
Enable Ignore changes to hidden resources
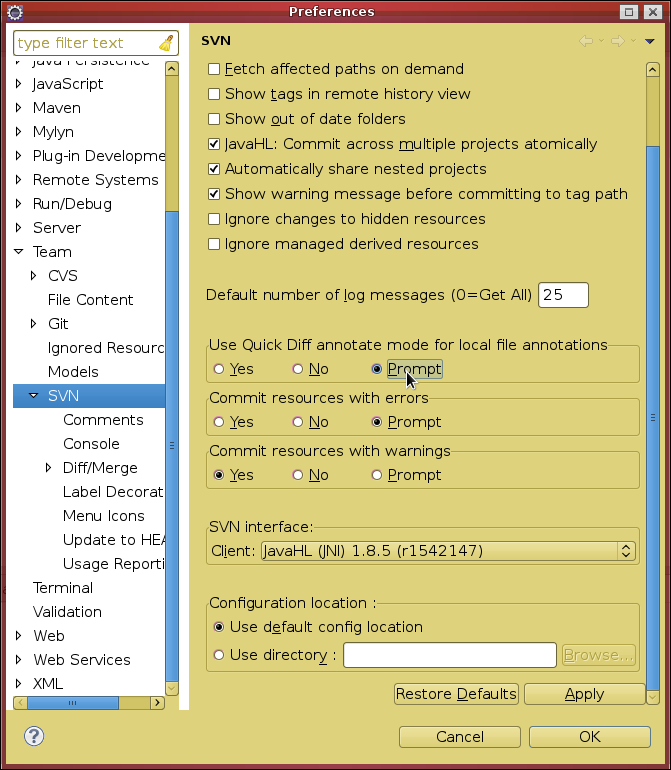coord(214,219)
